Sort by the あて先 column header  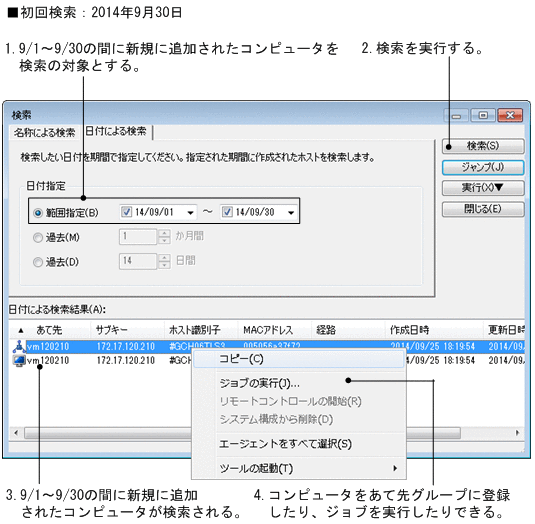click(x=49, y=330)
